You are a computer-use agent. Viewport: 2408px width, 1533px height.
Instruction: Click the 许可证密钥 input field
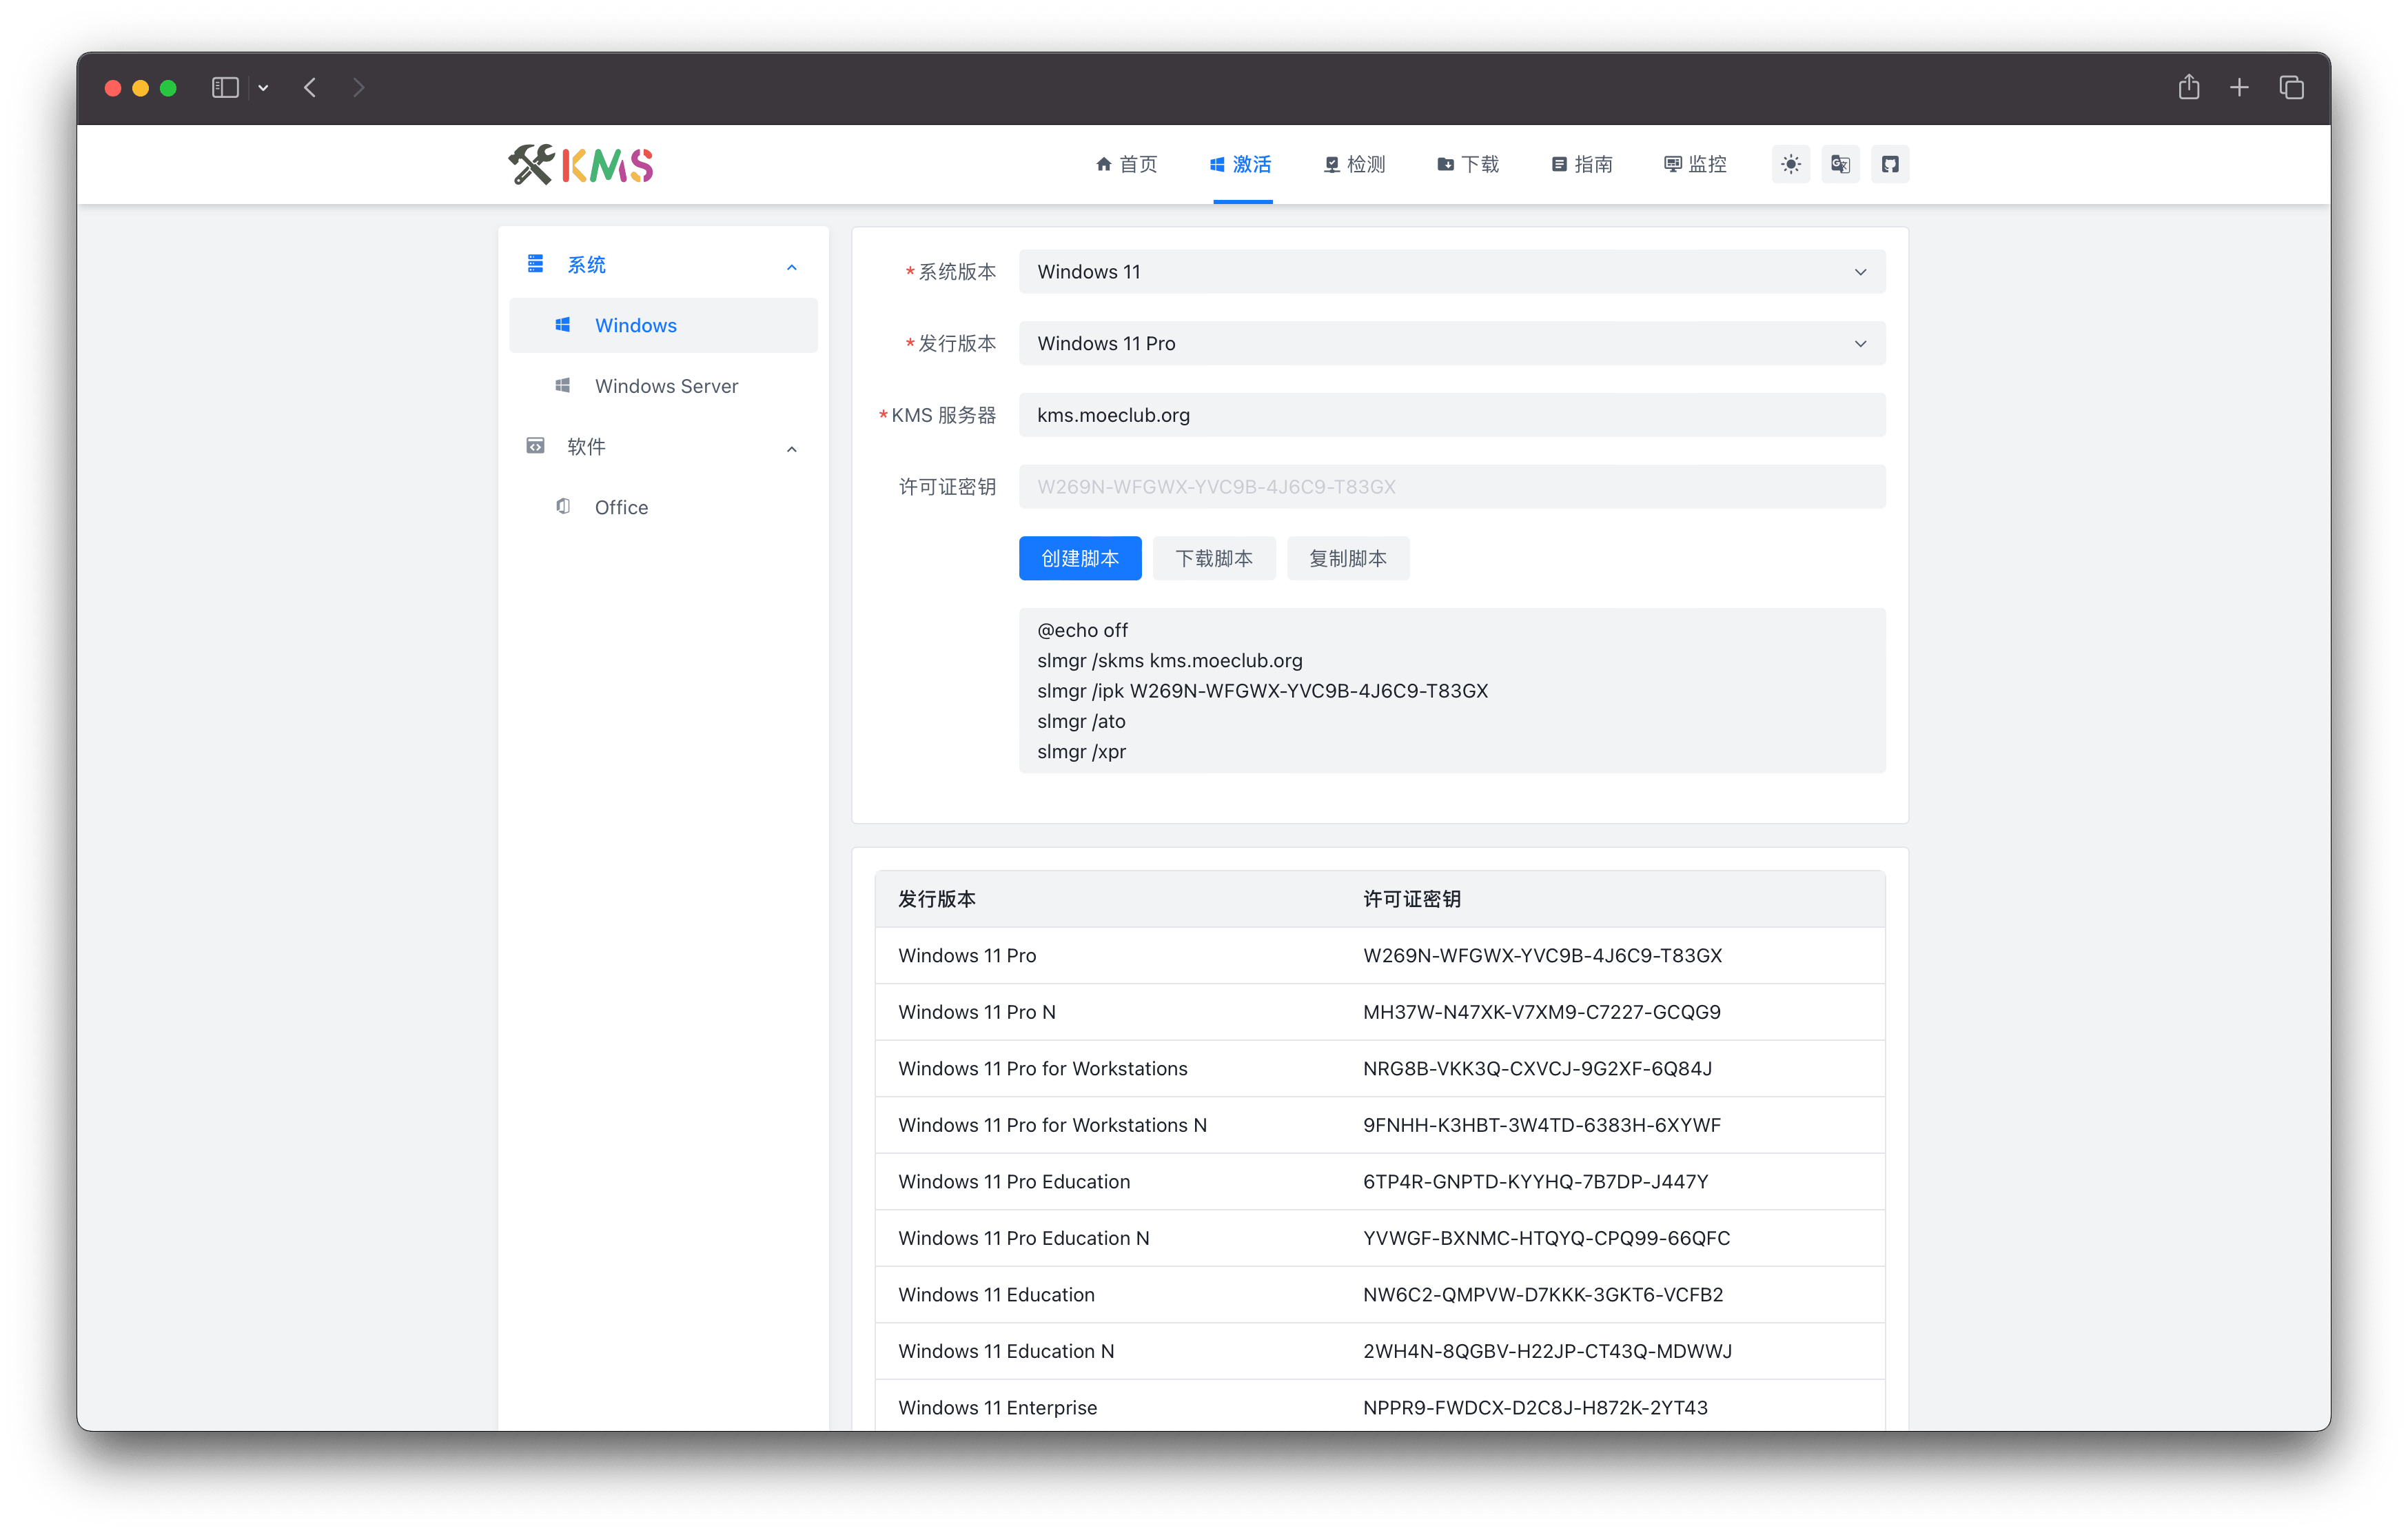coord(1452,487)
